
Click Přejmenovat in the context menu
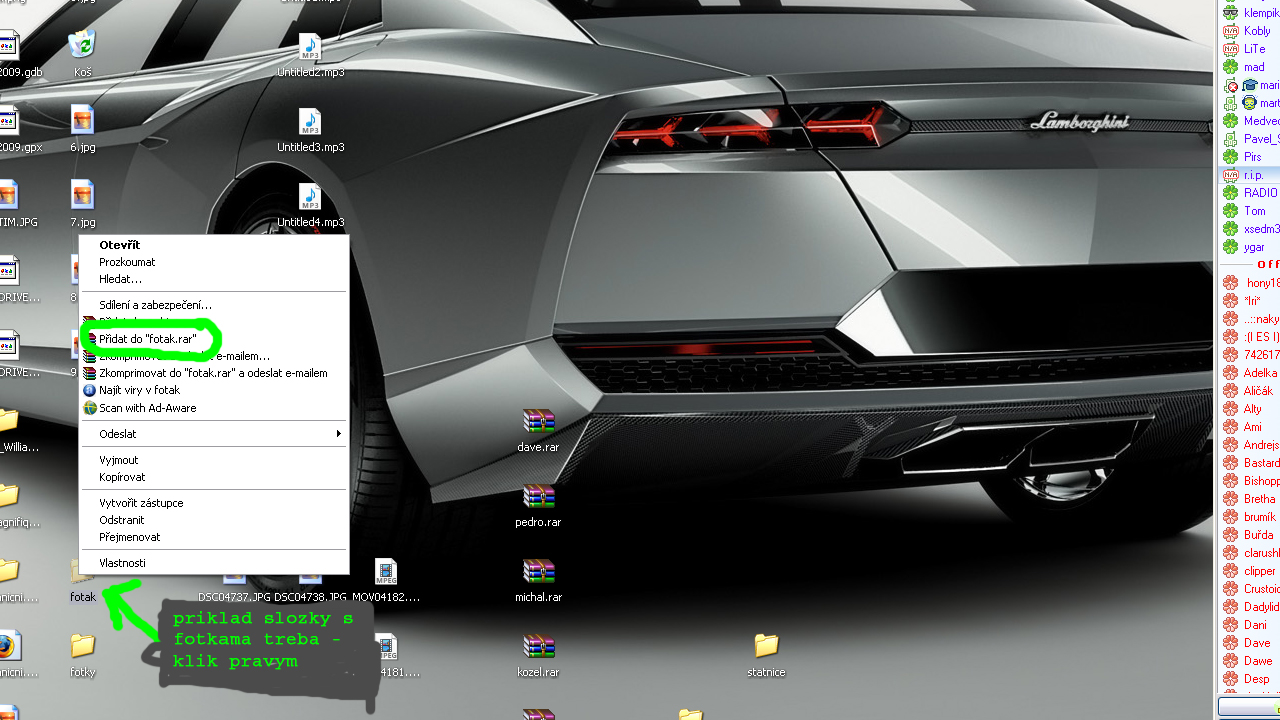129,537
